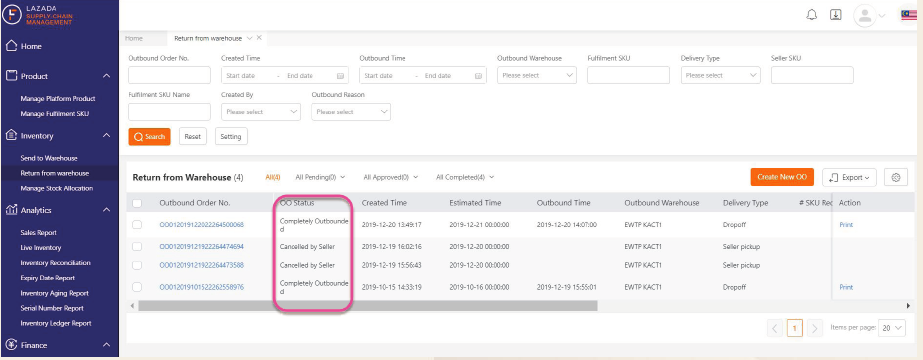923x360 pixels.
Task: Click the orange Search button
Action: tap(150, 136)
